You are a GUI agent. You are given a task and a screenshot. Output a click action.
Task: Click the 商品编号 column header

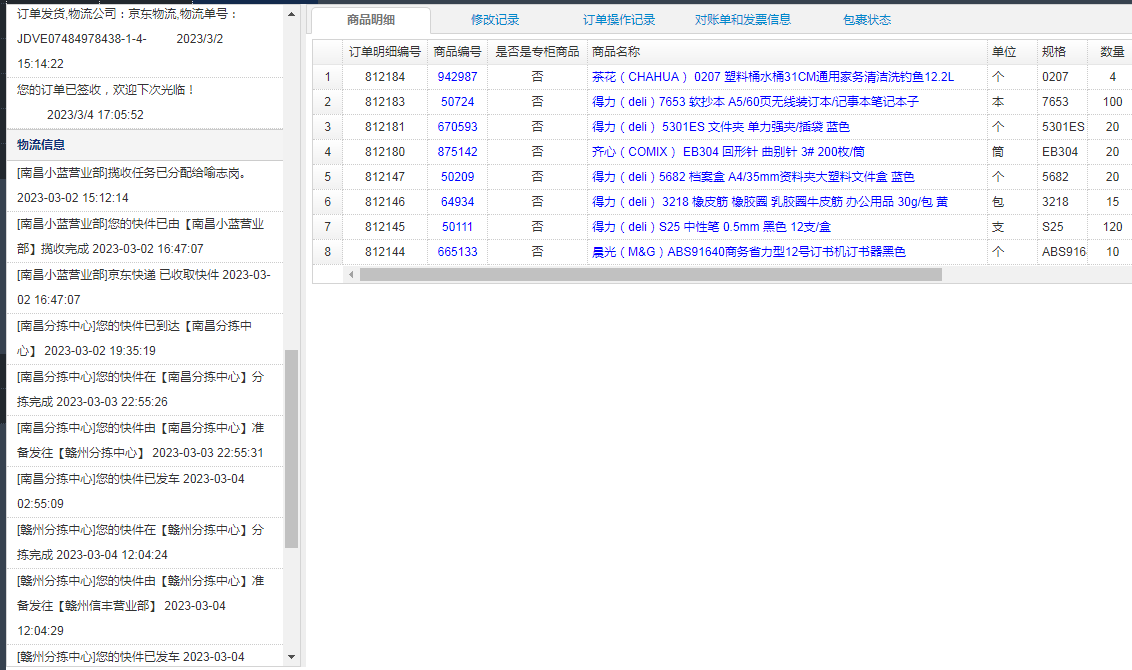[457, 52]
